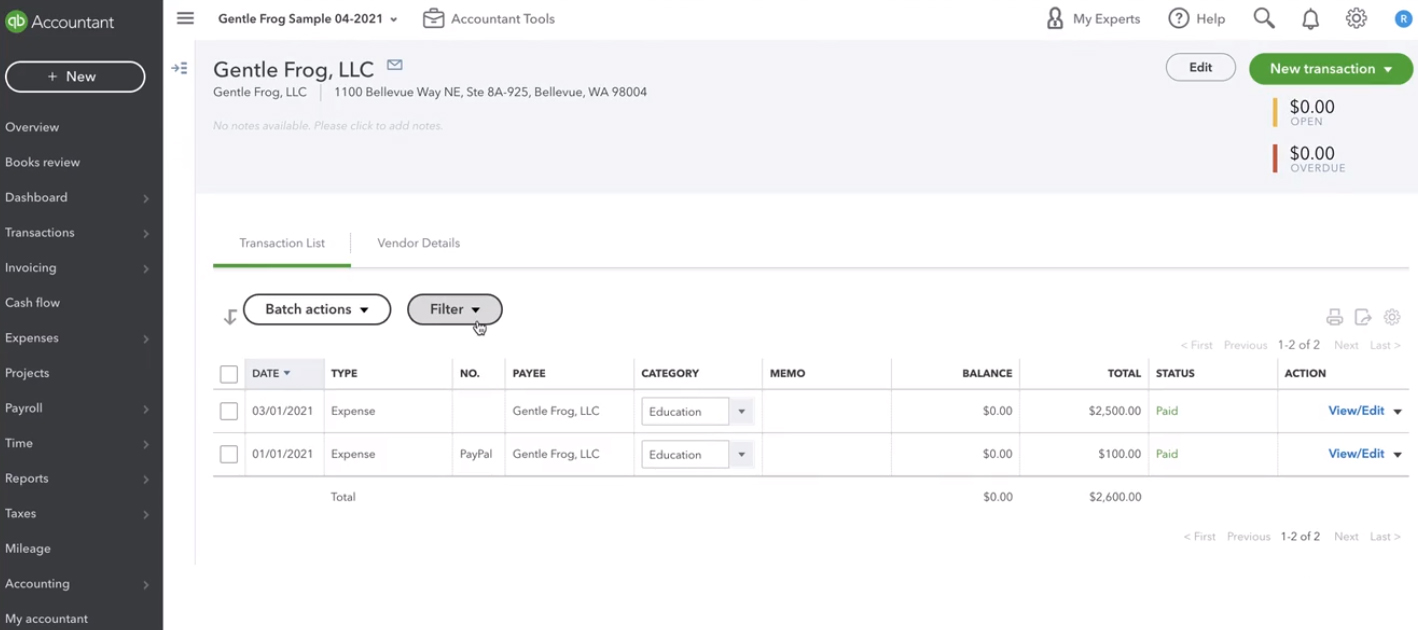The width and height of the screenshot is (1418, 630).
Task: Click View/Edit for the 03/01/2021 expense
Action: pos(1356,411)
